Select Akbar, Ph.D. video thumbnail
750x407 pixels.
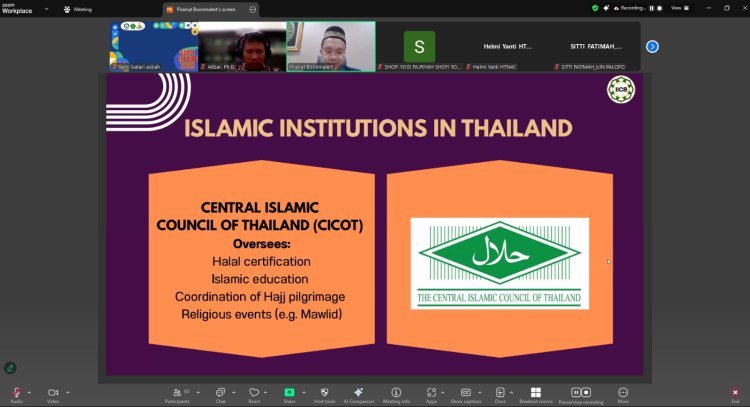(242, 46)
